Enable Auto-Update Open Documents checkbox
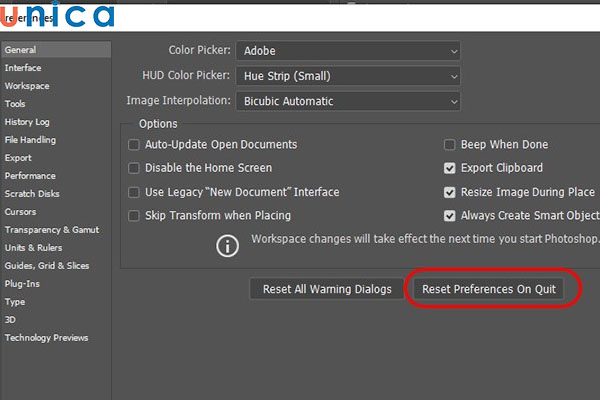Viewport: 600px width, 400px height. click(x=134, y=145)
